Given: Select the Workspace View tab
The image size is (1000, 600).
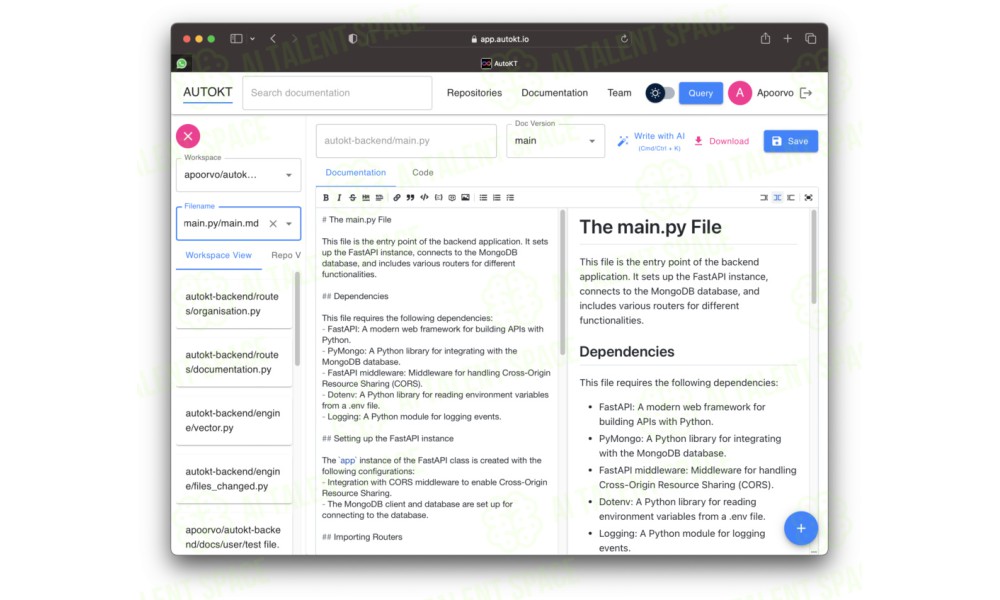Looking at the screenshot, I should [219, 256].
